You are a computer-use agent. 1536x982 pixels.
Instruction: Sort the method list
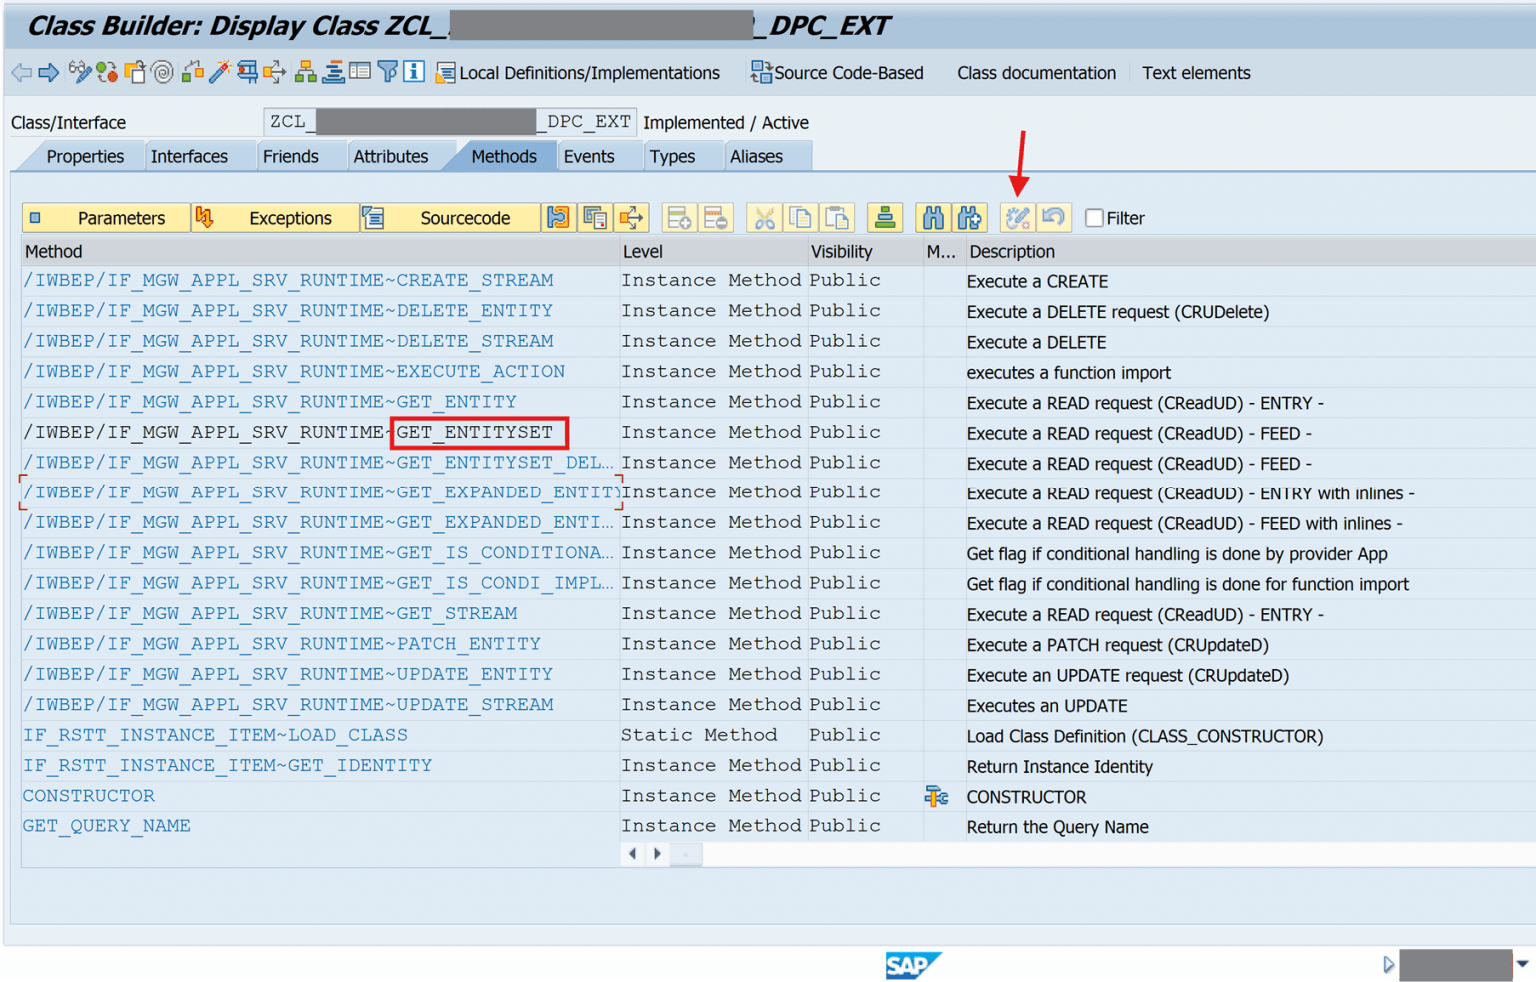[885, 217]
